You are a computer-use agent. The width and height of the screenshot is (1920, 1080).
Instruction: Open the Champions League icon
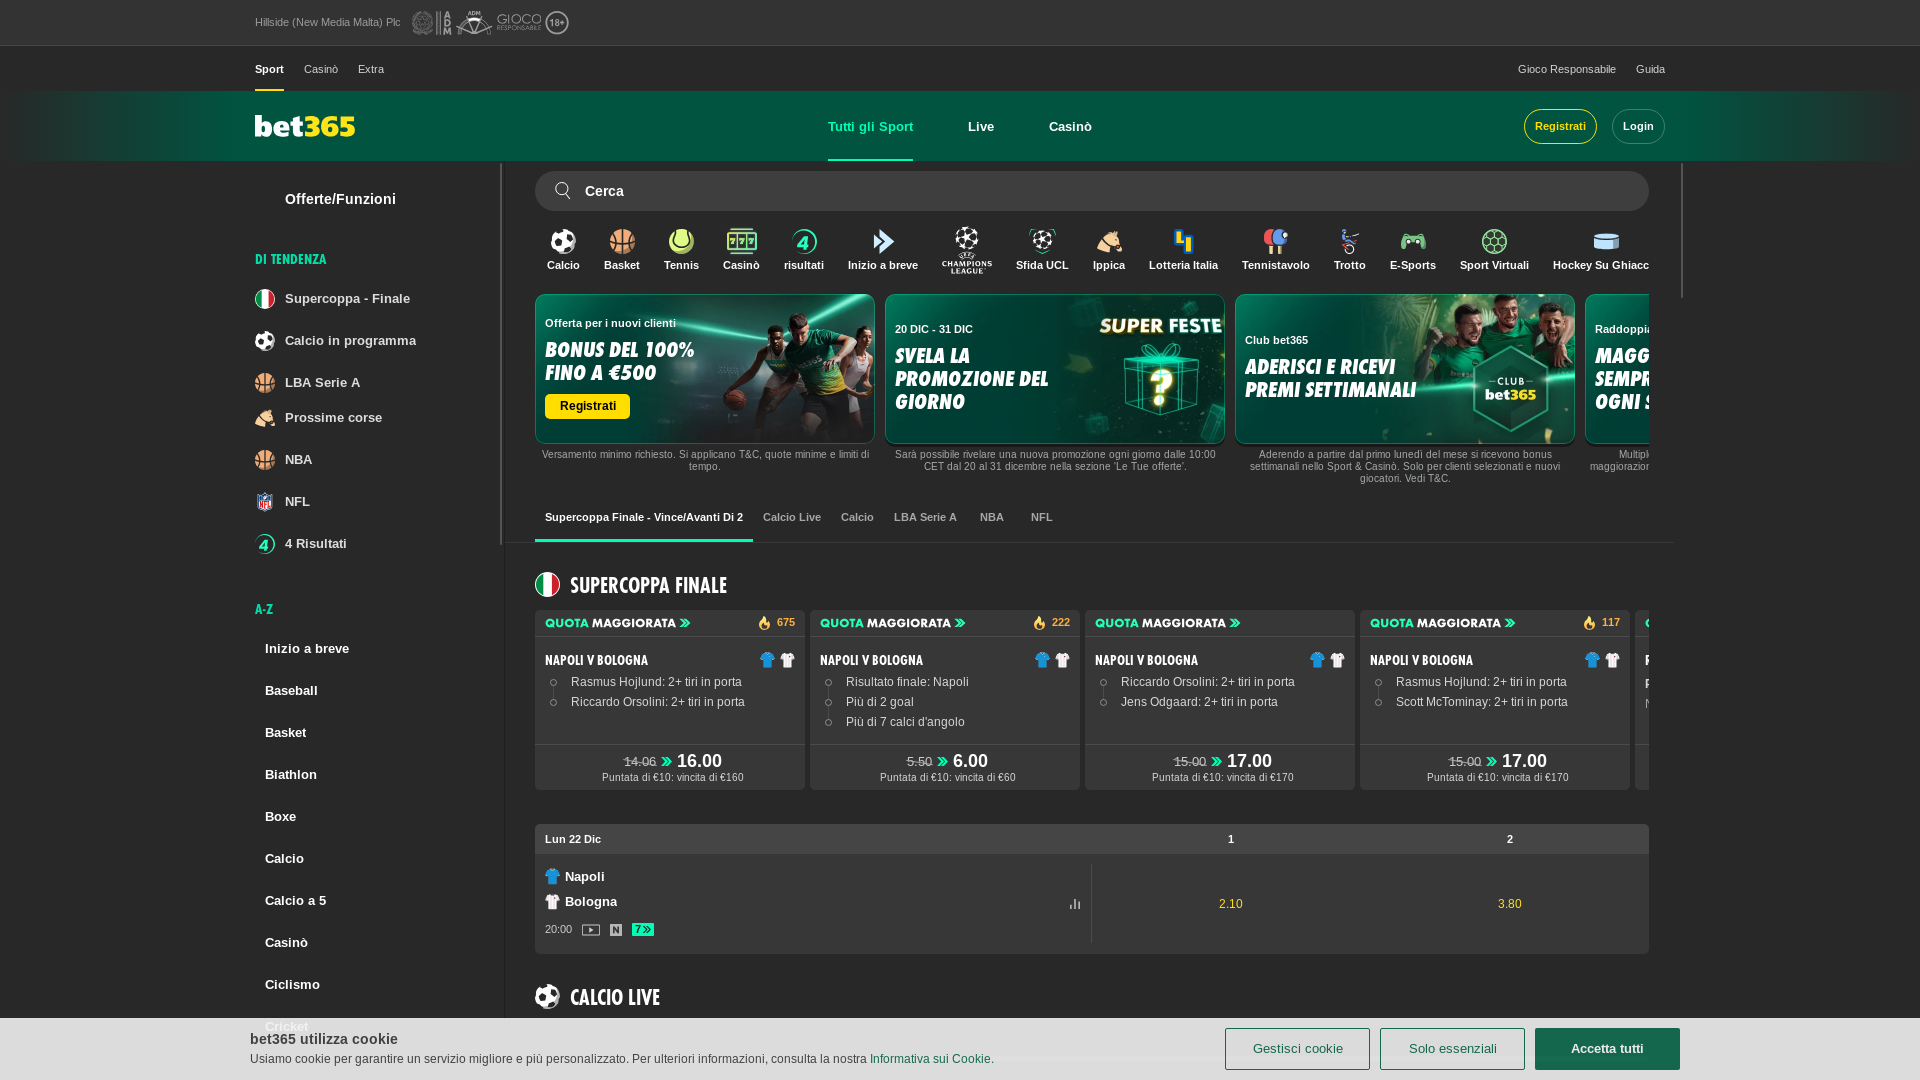pos(967,250)
